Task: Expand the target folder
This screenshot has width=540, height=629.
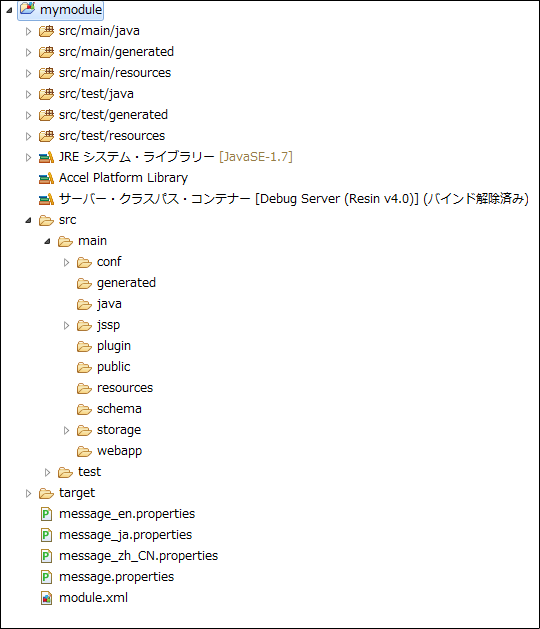Action: point(28,493)
